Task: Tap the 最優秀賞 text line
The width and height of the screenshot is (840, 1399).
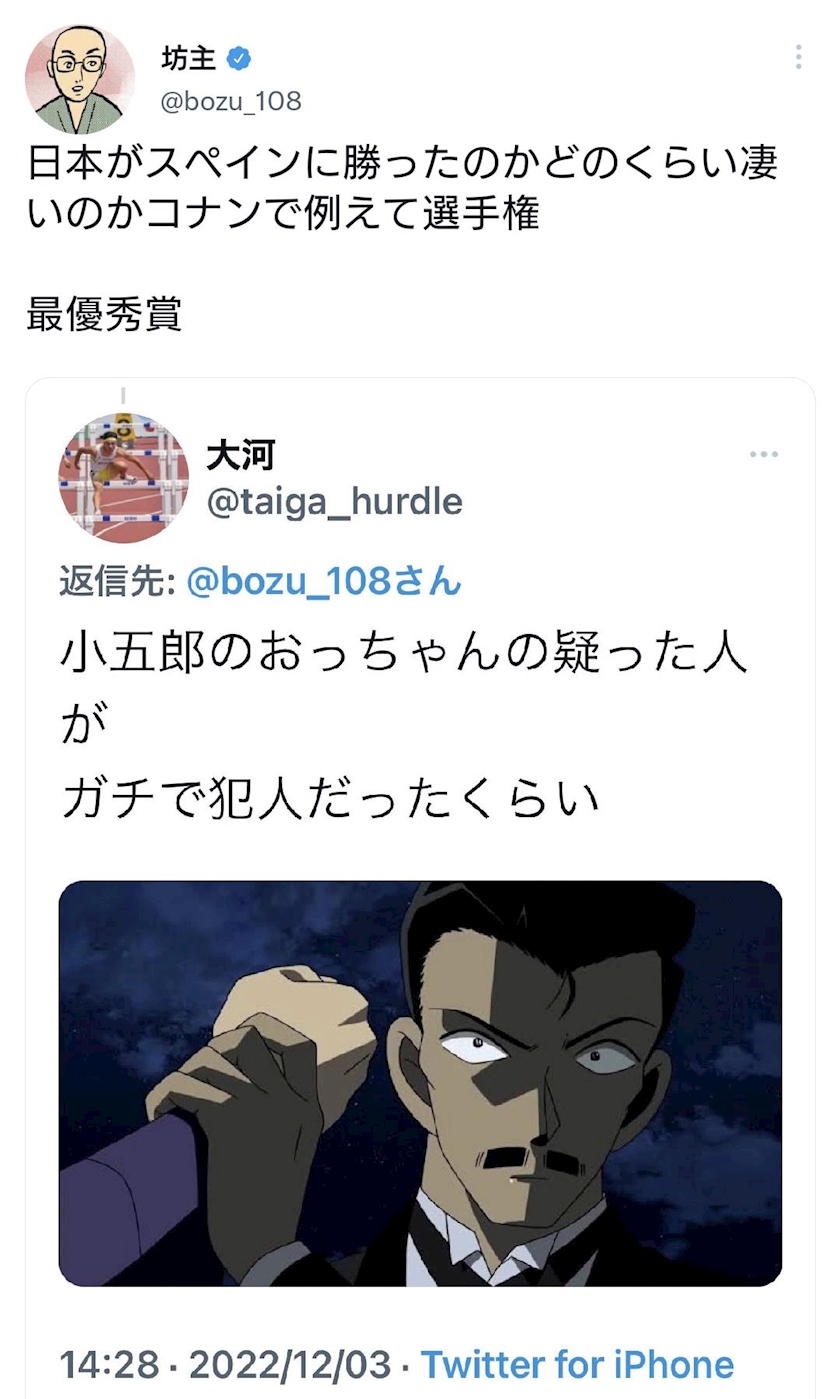Action: point(104,314)
